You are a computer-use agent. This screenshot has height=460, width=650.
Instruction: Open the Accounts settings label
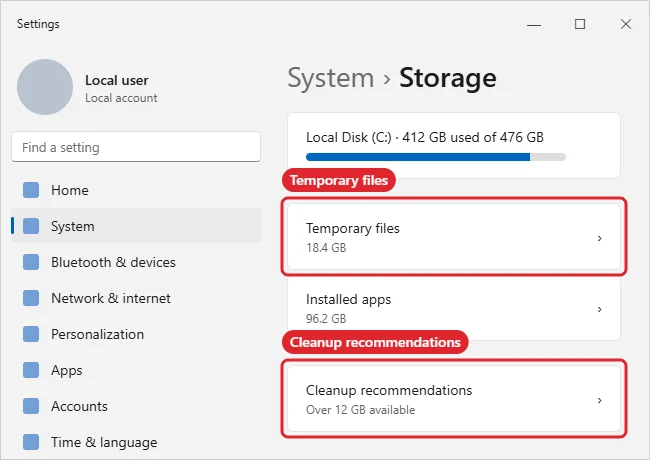click(x=79, y=407)
